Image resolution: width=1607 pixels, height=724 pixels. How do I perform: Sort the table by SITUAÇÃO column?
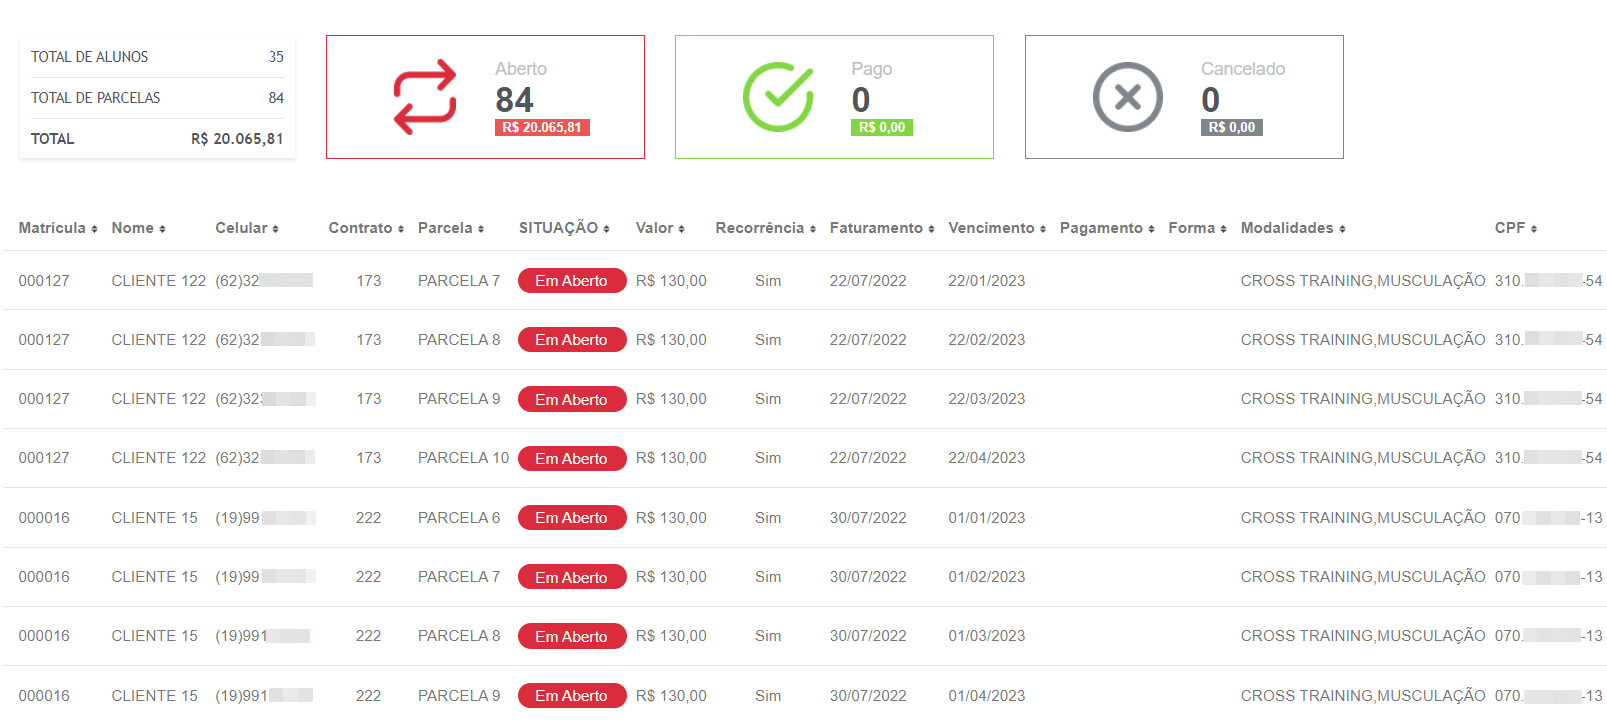[564, 228]
